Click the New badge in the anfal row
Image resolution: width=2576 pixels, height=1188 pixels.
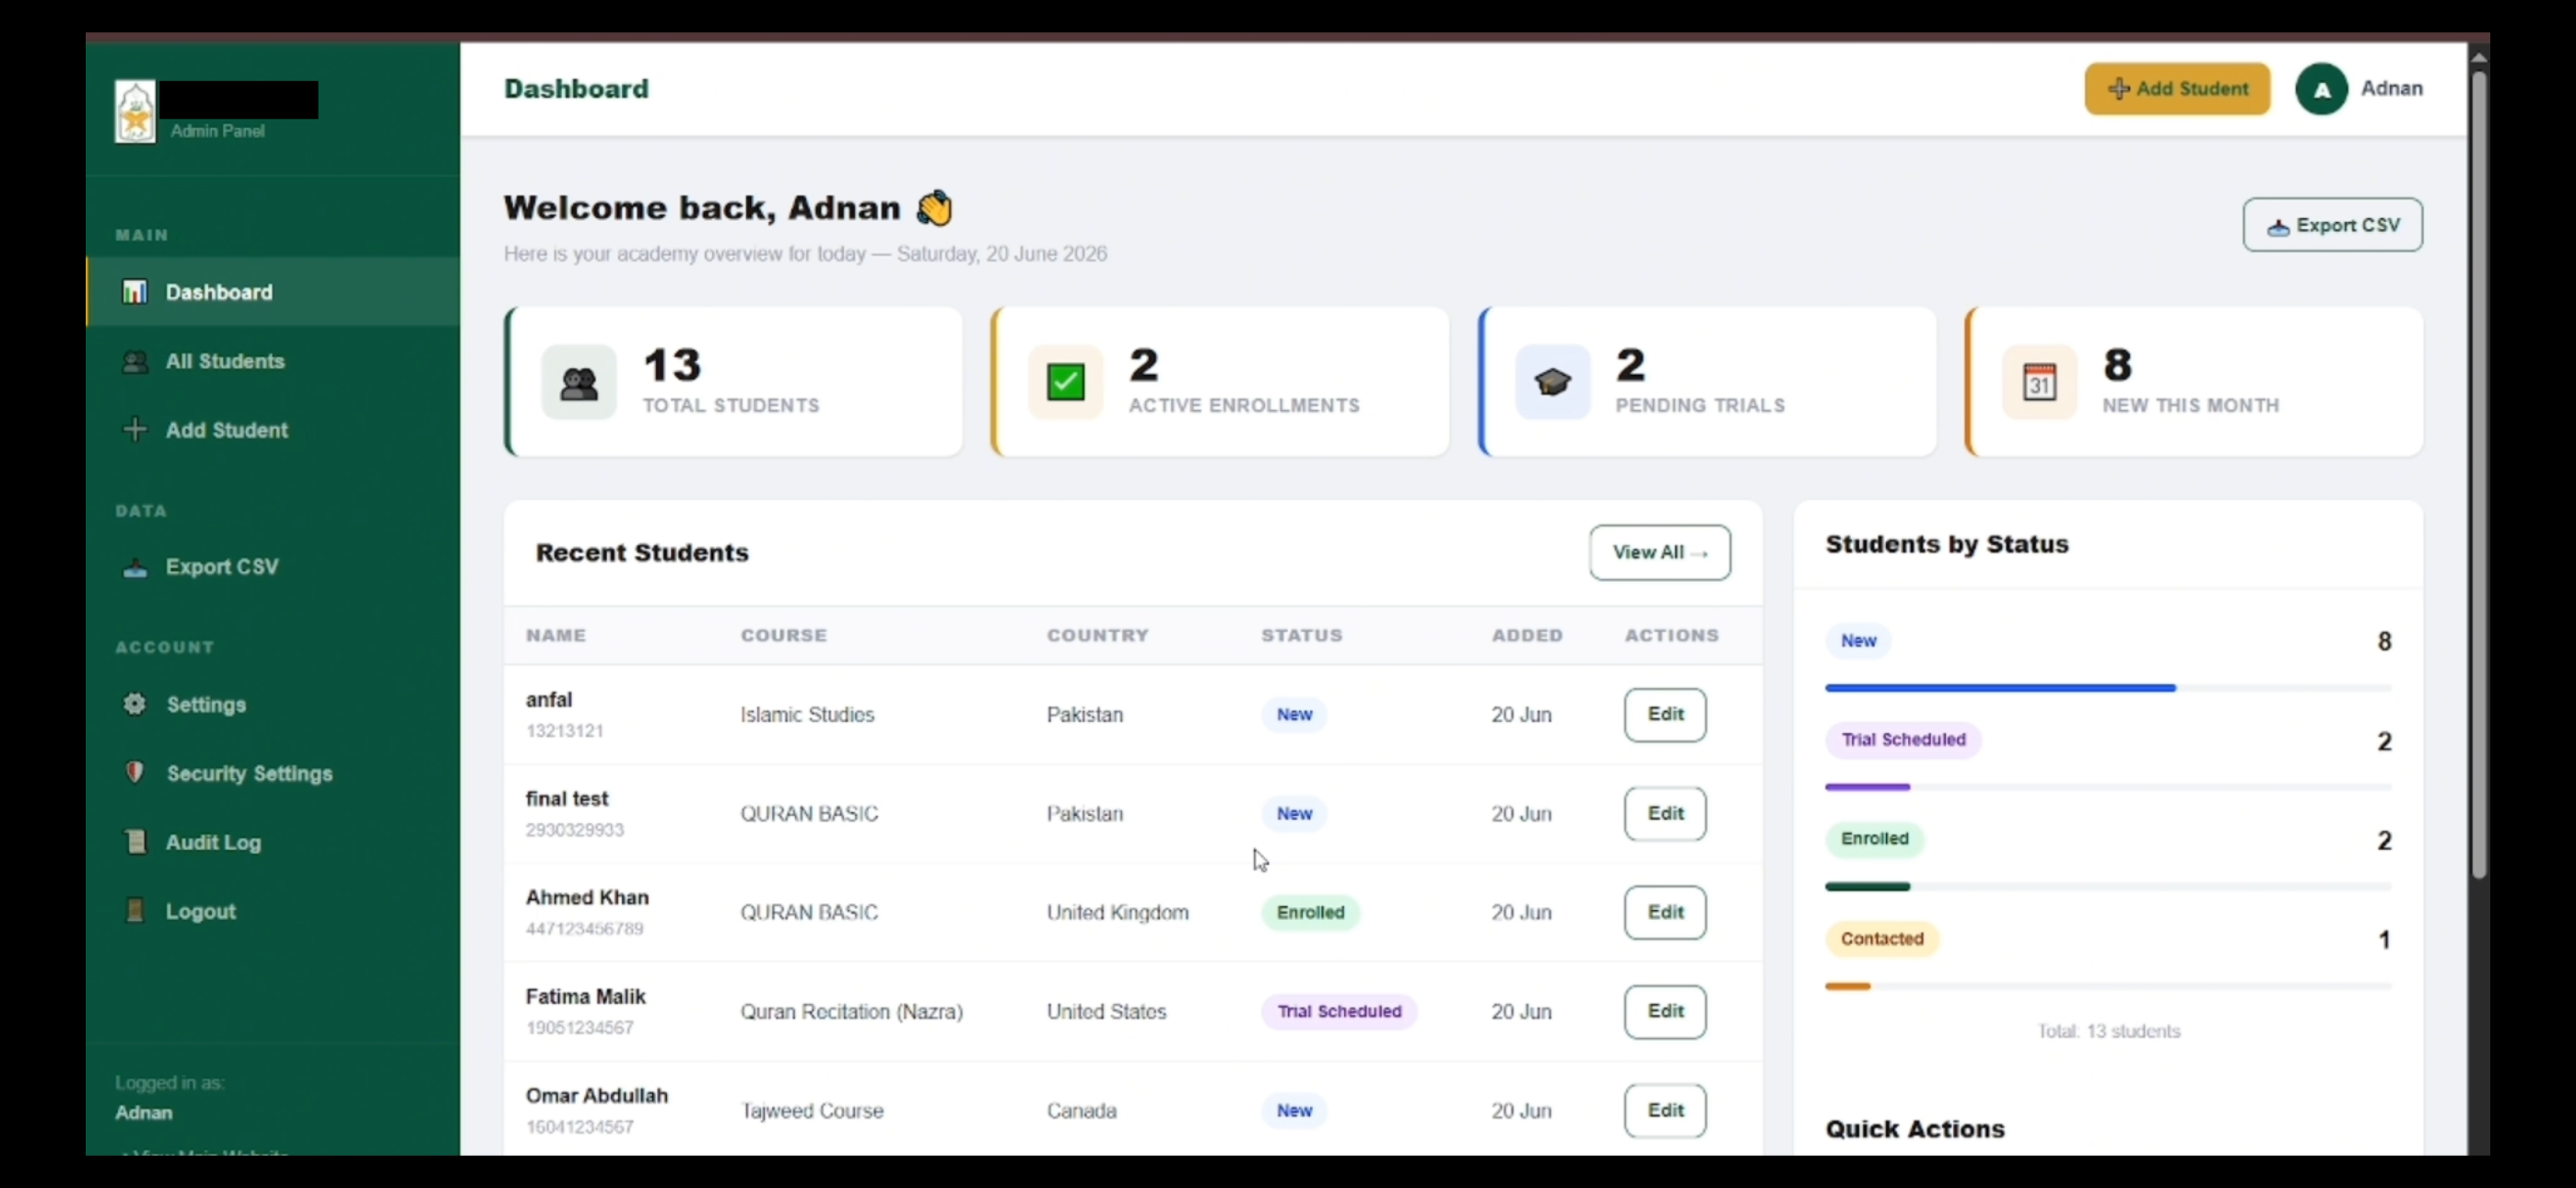(1294, 714)
